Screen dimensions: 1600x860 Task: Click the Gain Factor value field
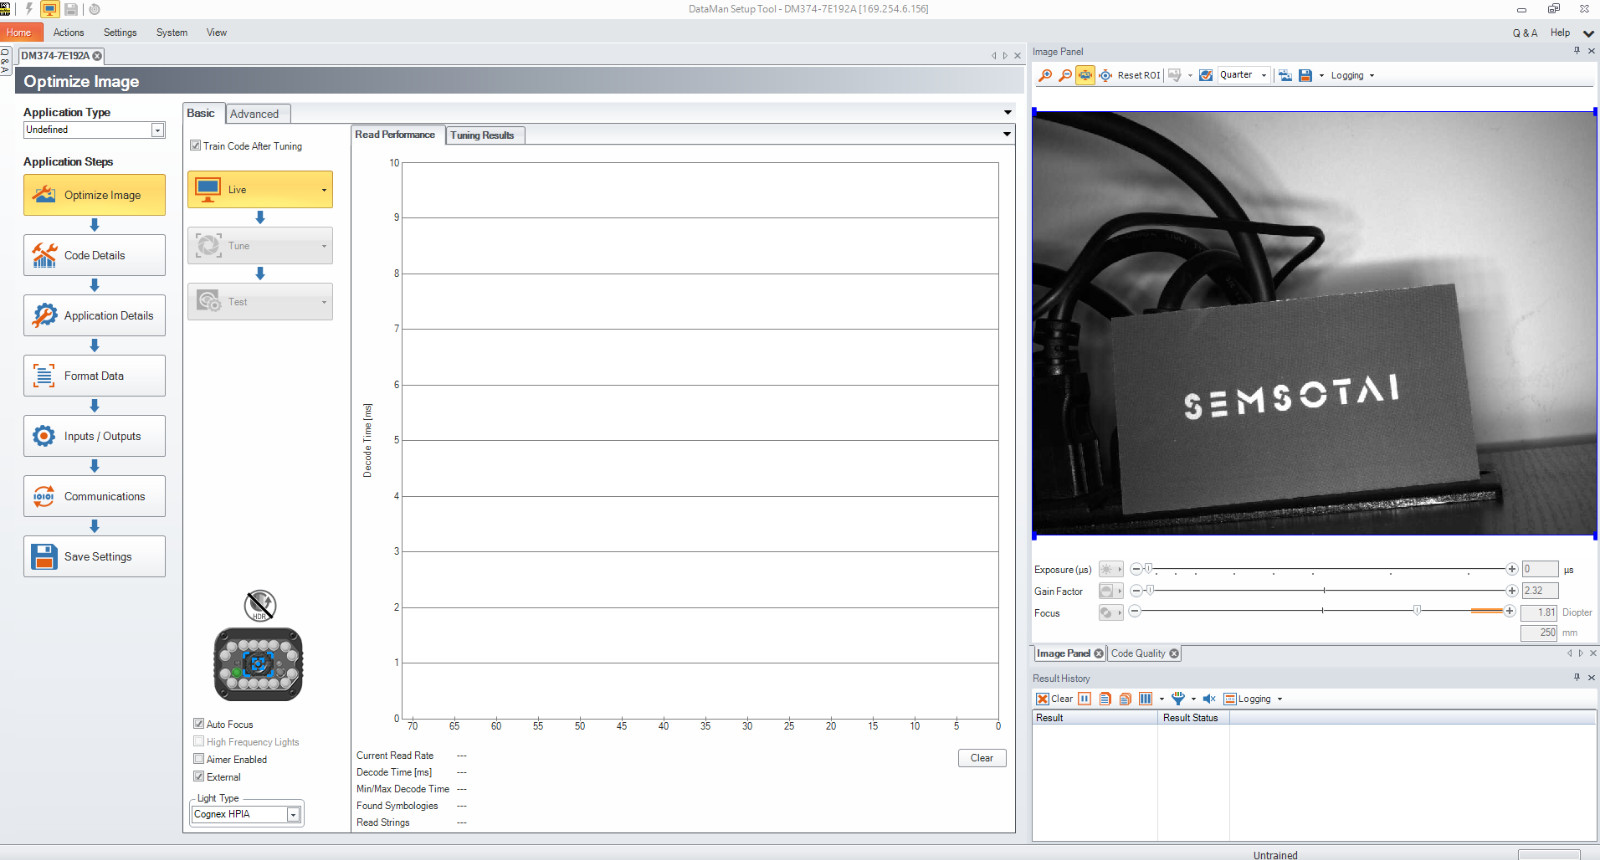1540,591
